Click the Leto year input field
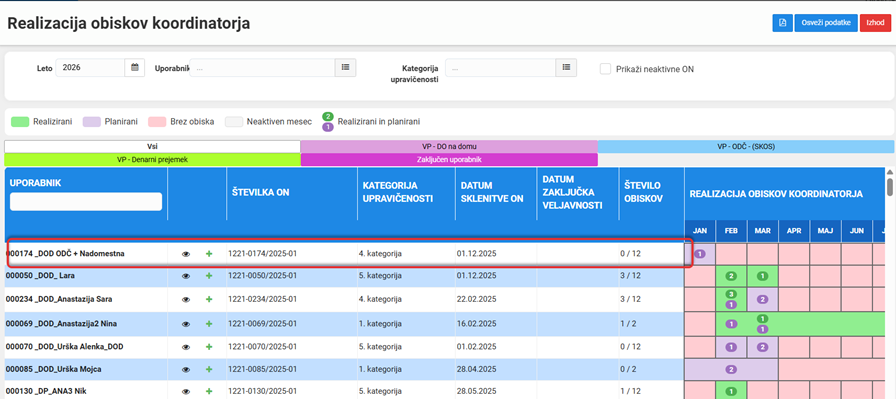Image resolution: width=896 pixels, height=399 pixels. 90,67
